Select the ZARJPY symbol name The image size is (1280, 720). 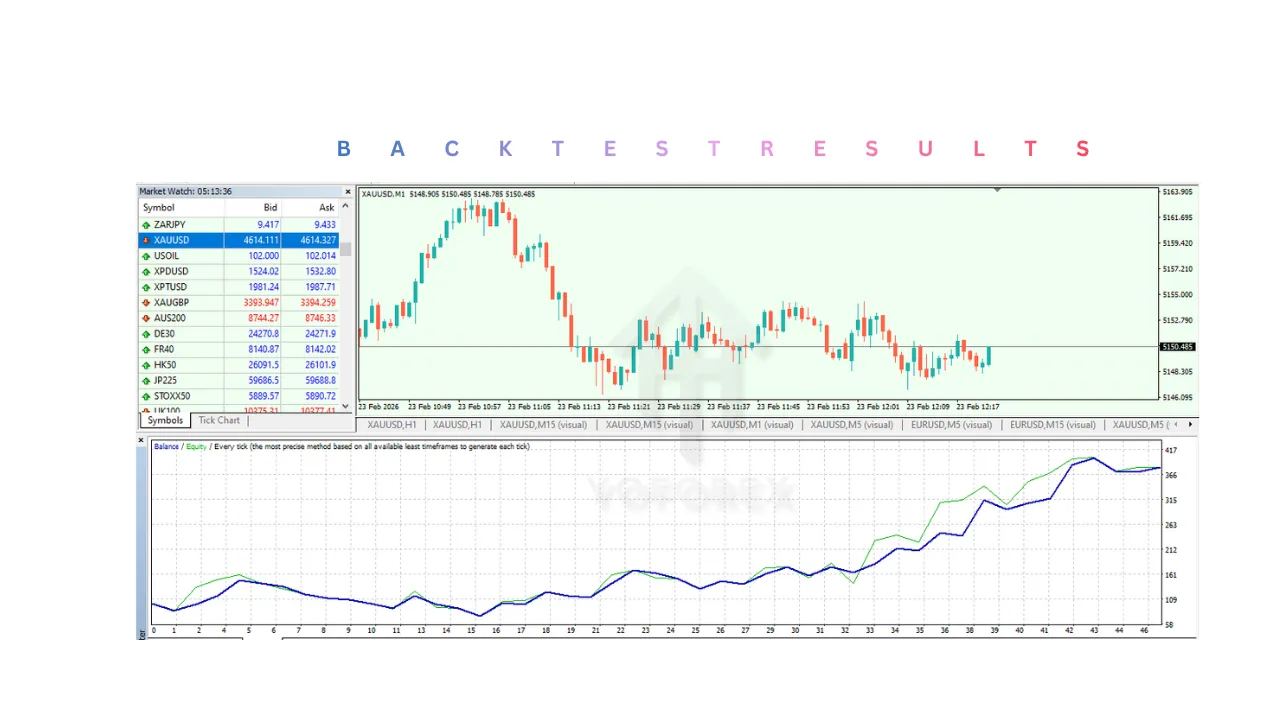171,225
